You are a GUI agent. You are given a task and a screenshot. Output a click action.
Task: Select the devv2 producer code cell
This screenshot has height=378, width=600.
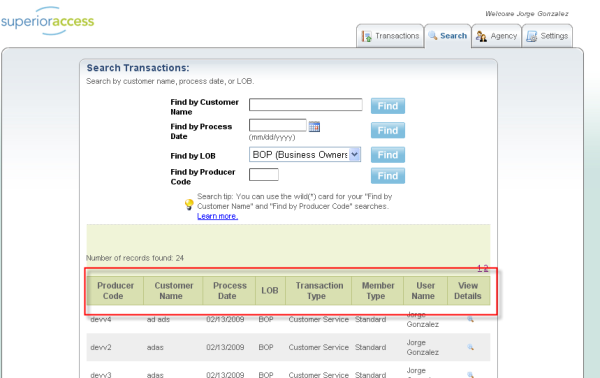point(101,347)
